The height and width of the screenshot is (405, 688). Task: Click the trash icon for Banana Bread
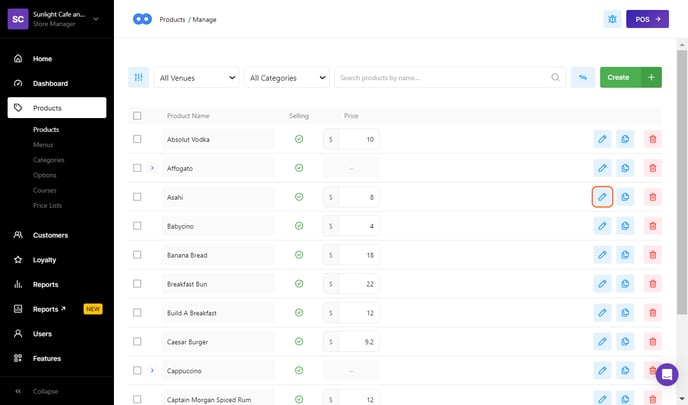[x=652, y=255]
